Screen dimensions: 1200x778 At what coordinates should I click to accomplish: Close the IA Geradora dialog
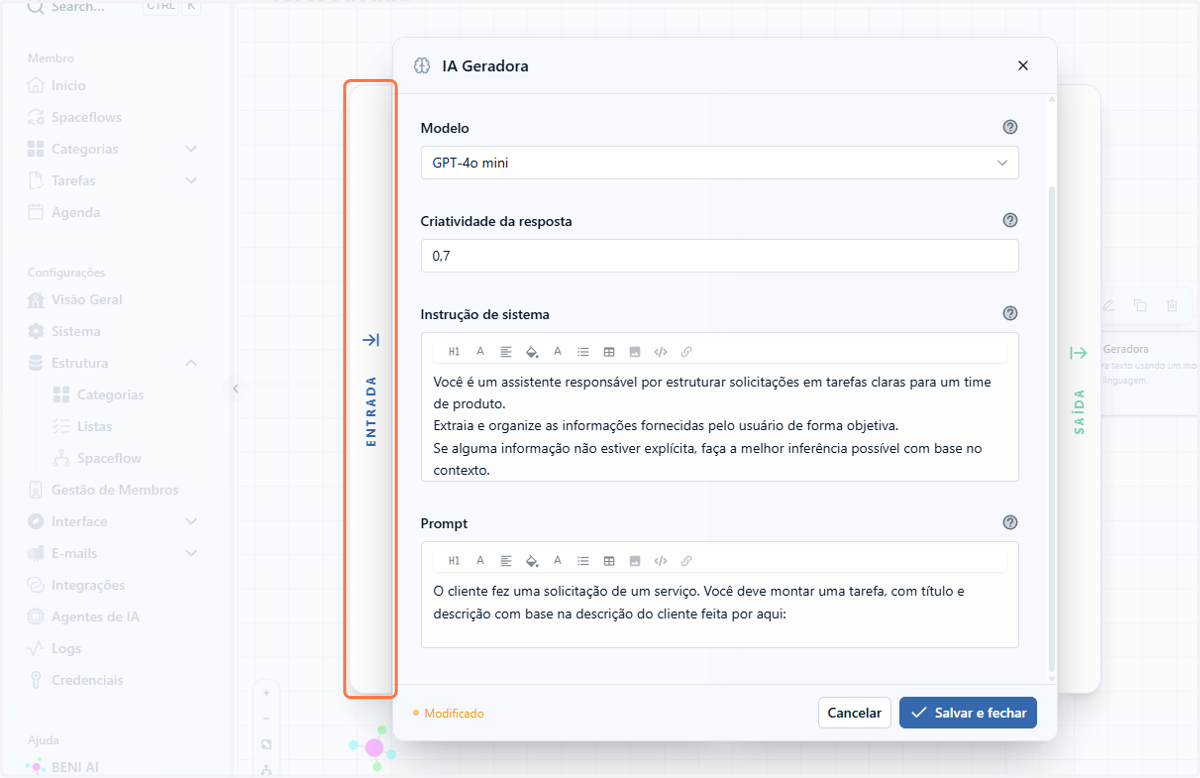click(1023, 66)
